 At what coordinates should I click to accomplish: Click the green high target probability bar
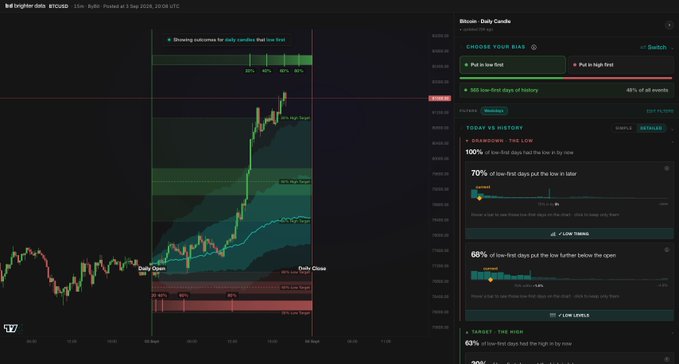click(232, 60)
